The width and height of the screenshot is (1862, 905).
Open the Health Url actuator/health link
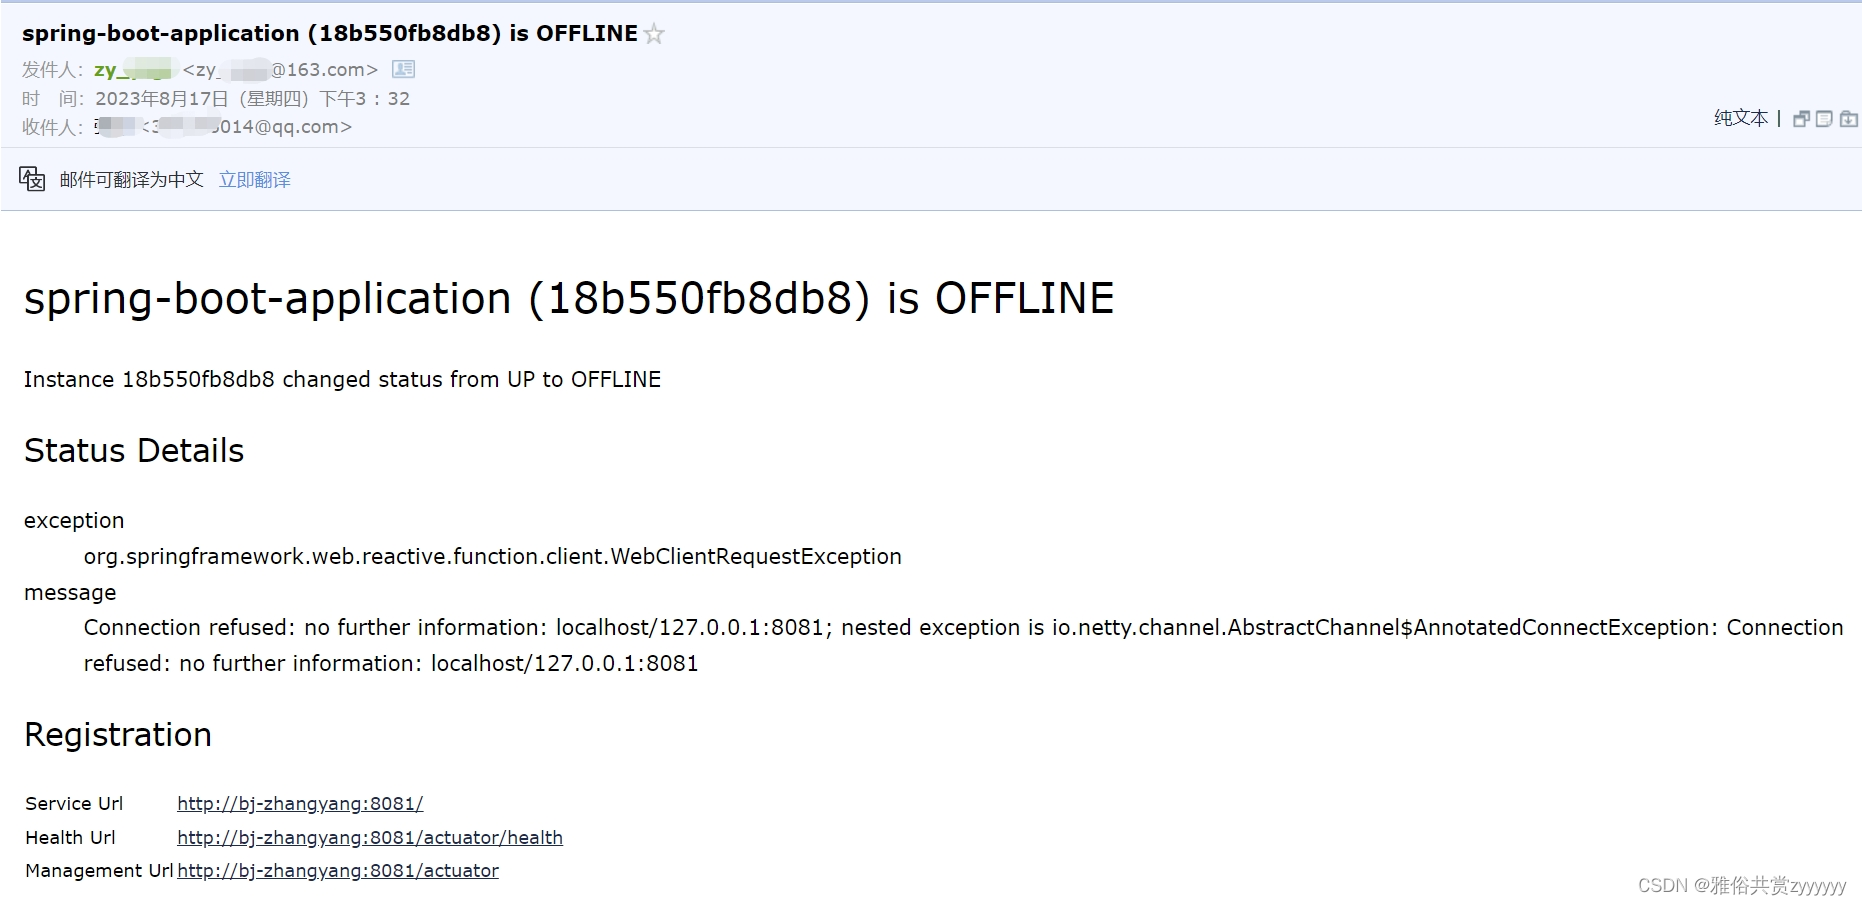370,838
